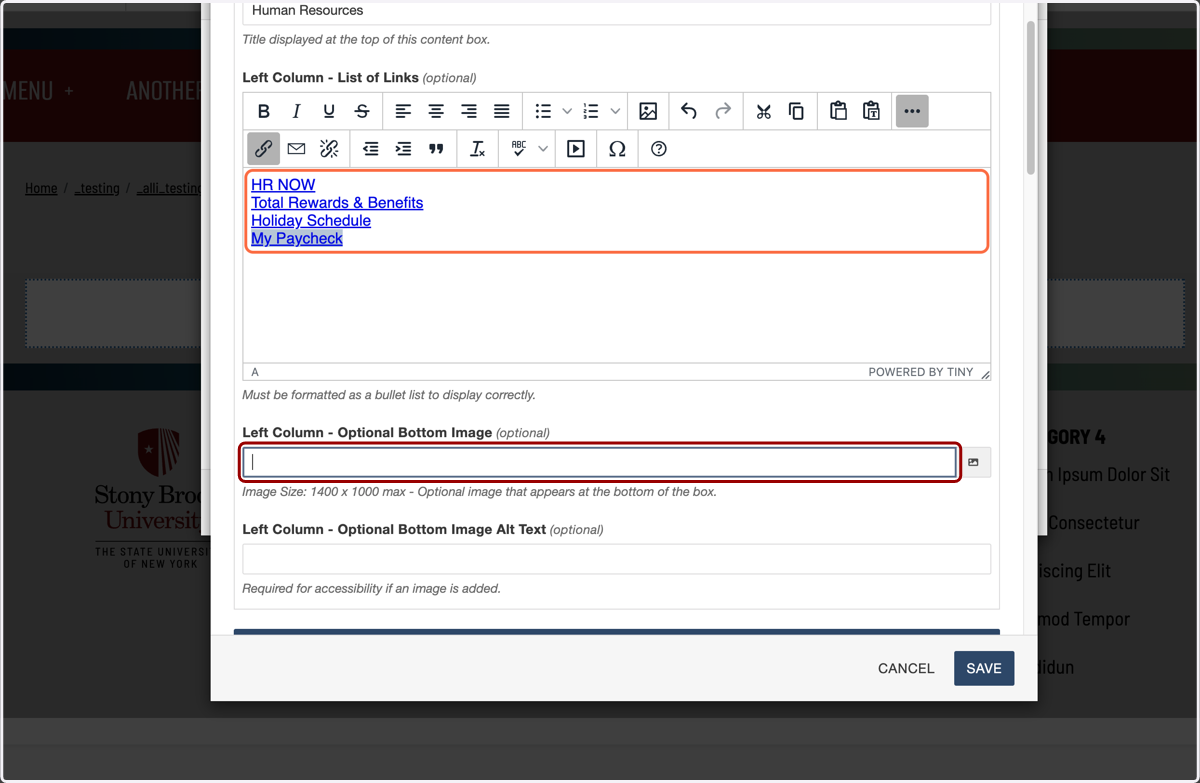This screenshot has width=1200, height=783.
Task: Increase indent of the text
Action: (x=403, y=149)
